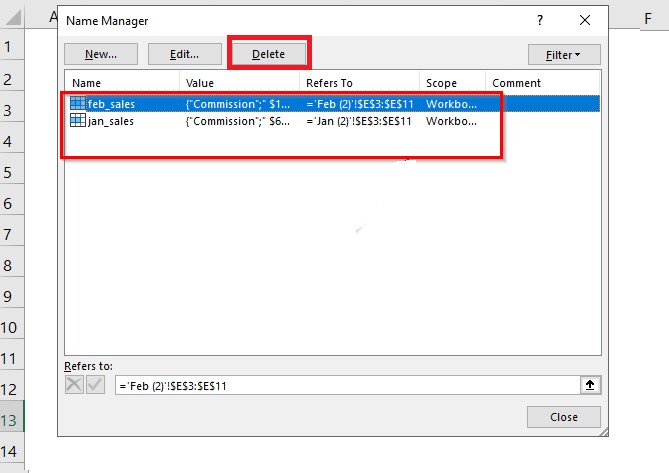Select worksheet row header 1
This screenshot has height=473, width=669.
pos(12,46)
